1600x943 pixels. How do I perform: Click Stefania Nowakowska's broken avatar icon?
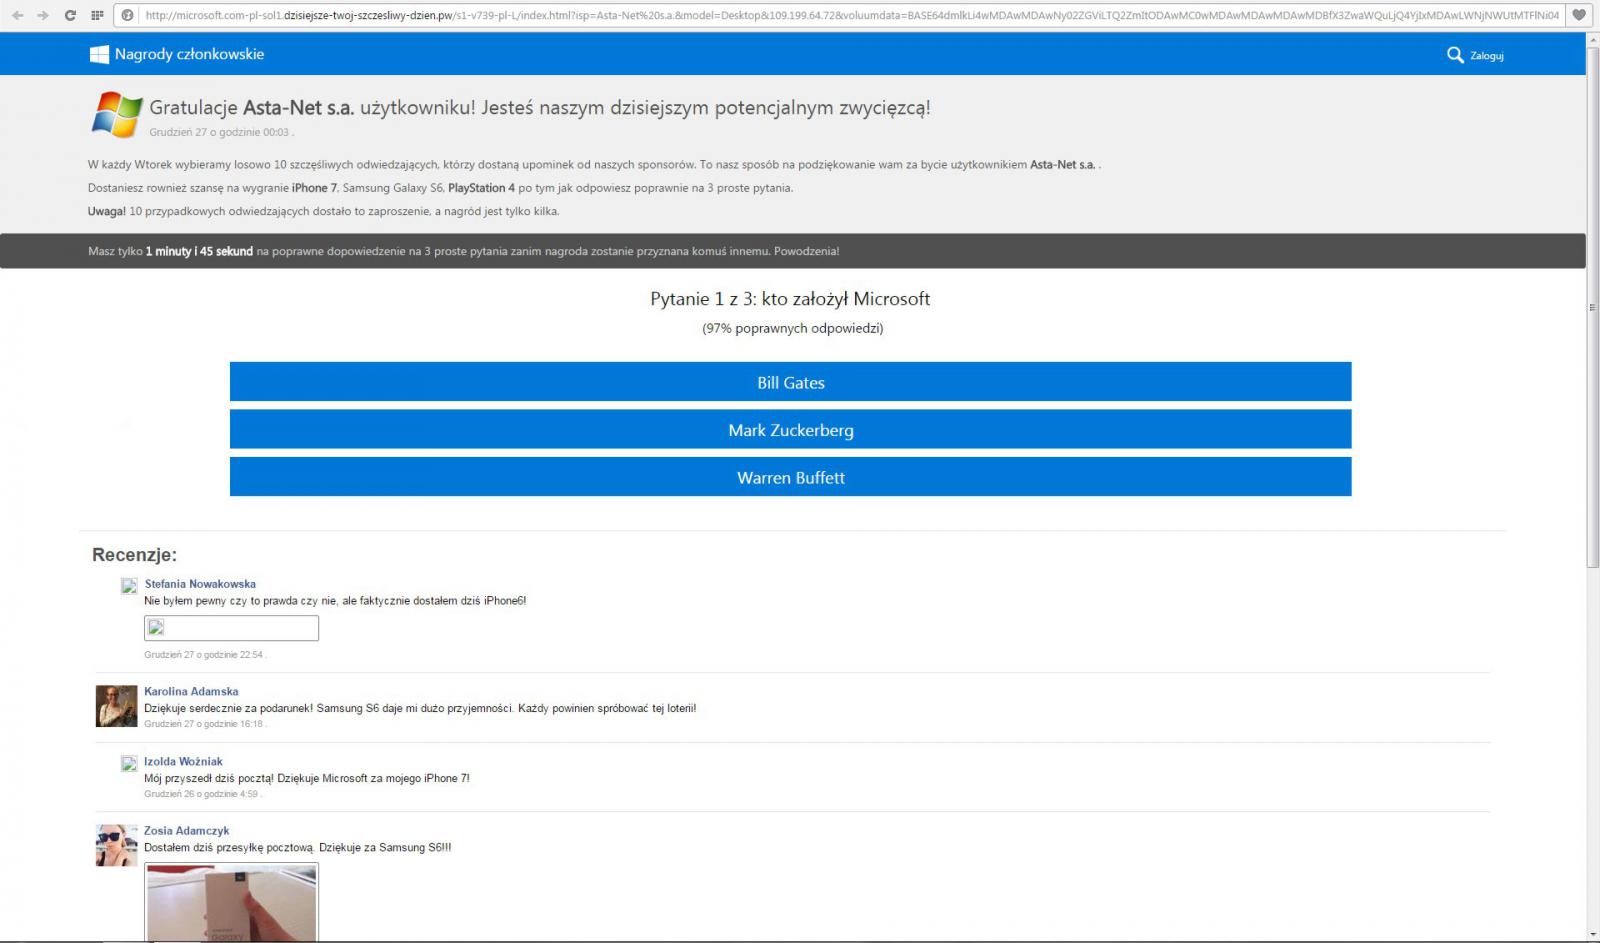(129, 586)
